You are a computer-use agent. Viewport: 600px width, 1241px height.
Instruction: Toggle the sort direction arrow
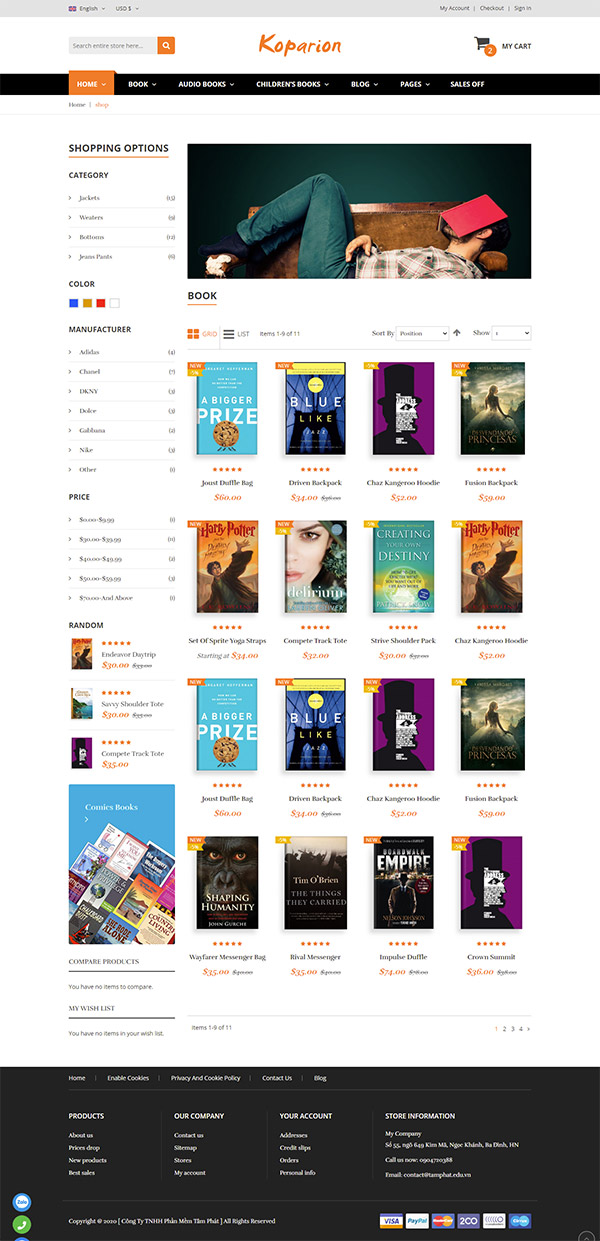point(457,333)
